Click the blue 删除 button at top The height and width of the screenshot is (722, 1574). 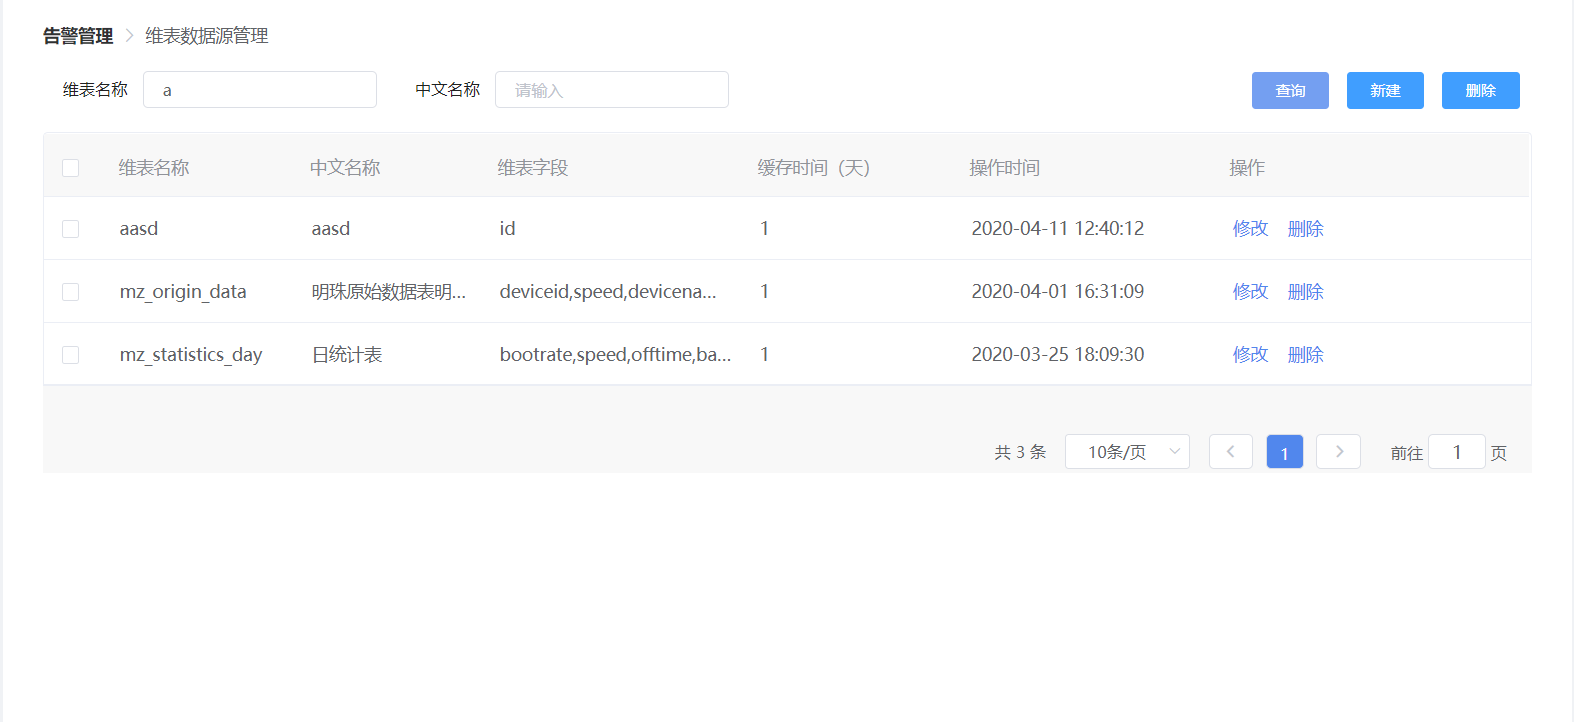click(x=1480, y=90)
